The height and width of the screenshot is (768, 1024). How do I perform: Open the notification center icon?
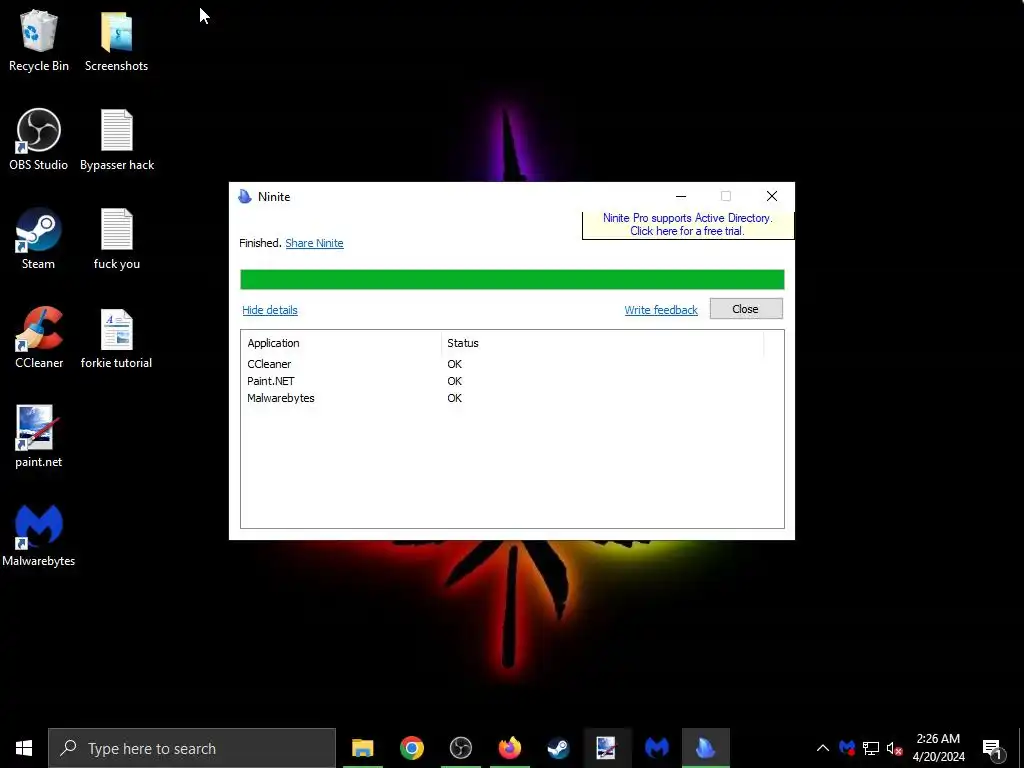click(993, 748)
